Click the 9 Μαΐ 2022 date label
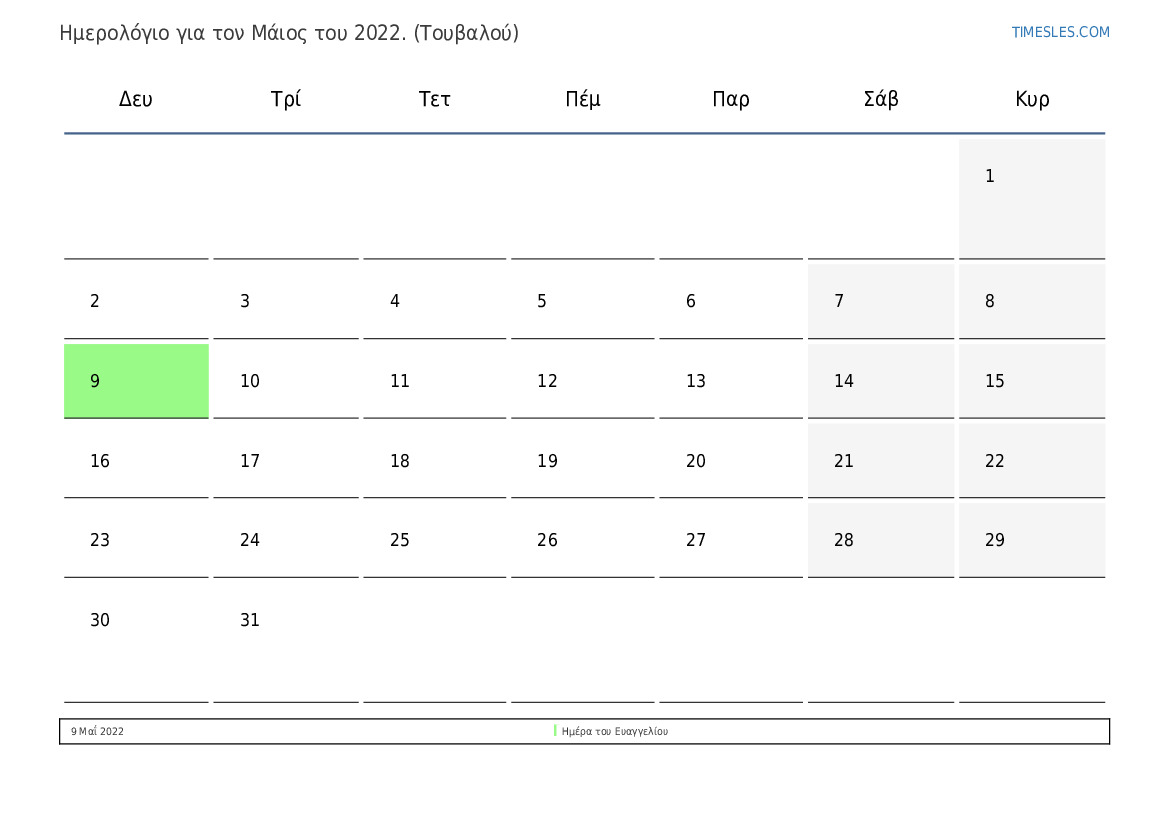 [x=98, y=732]
